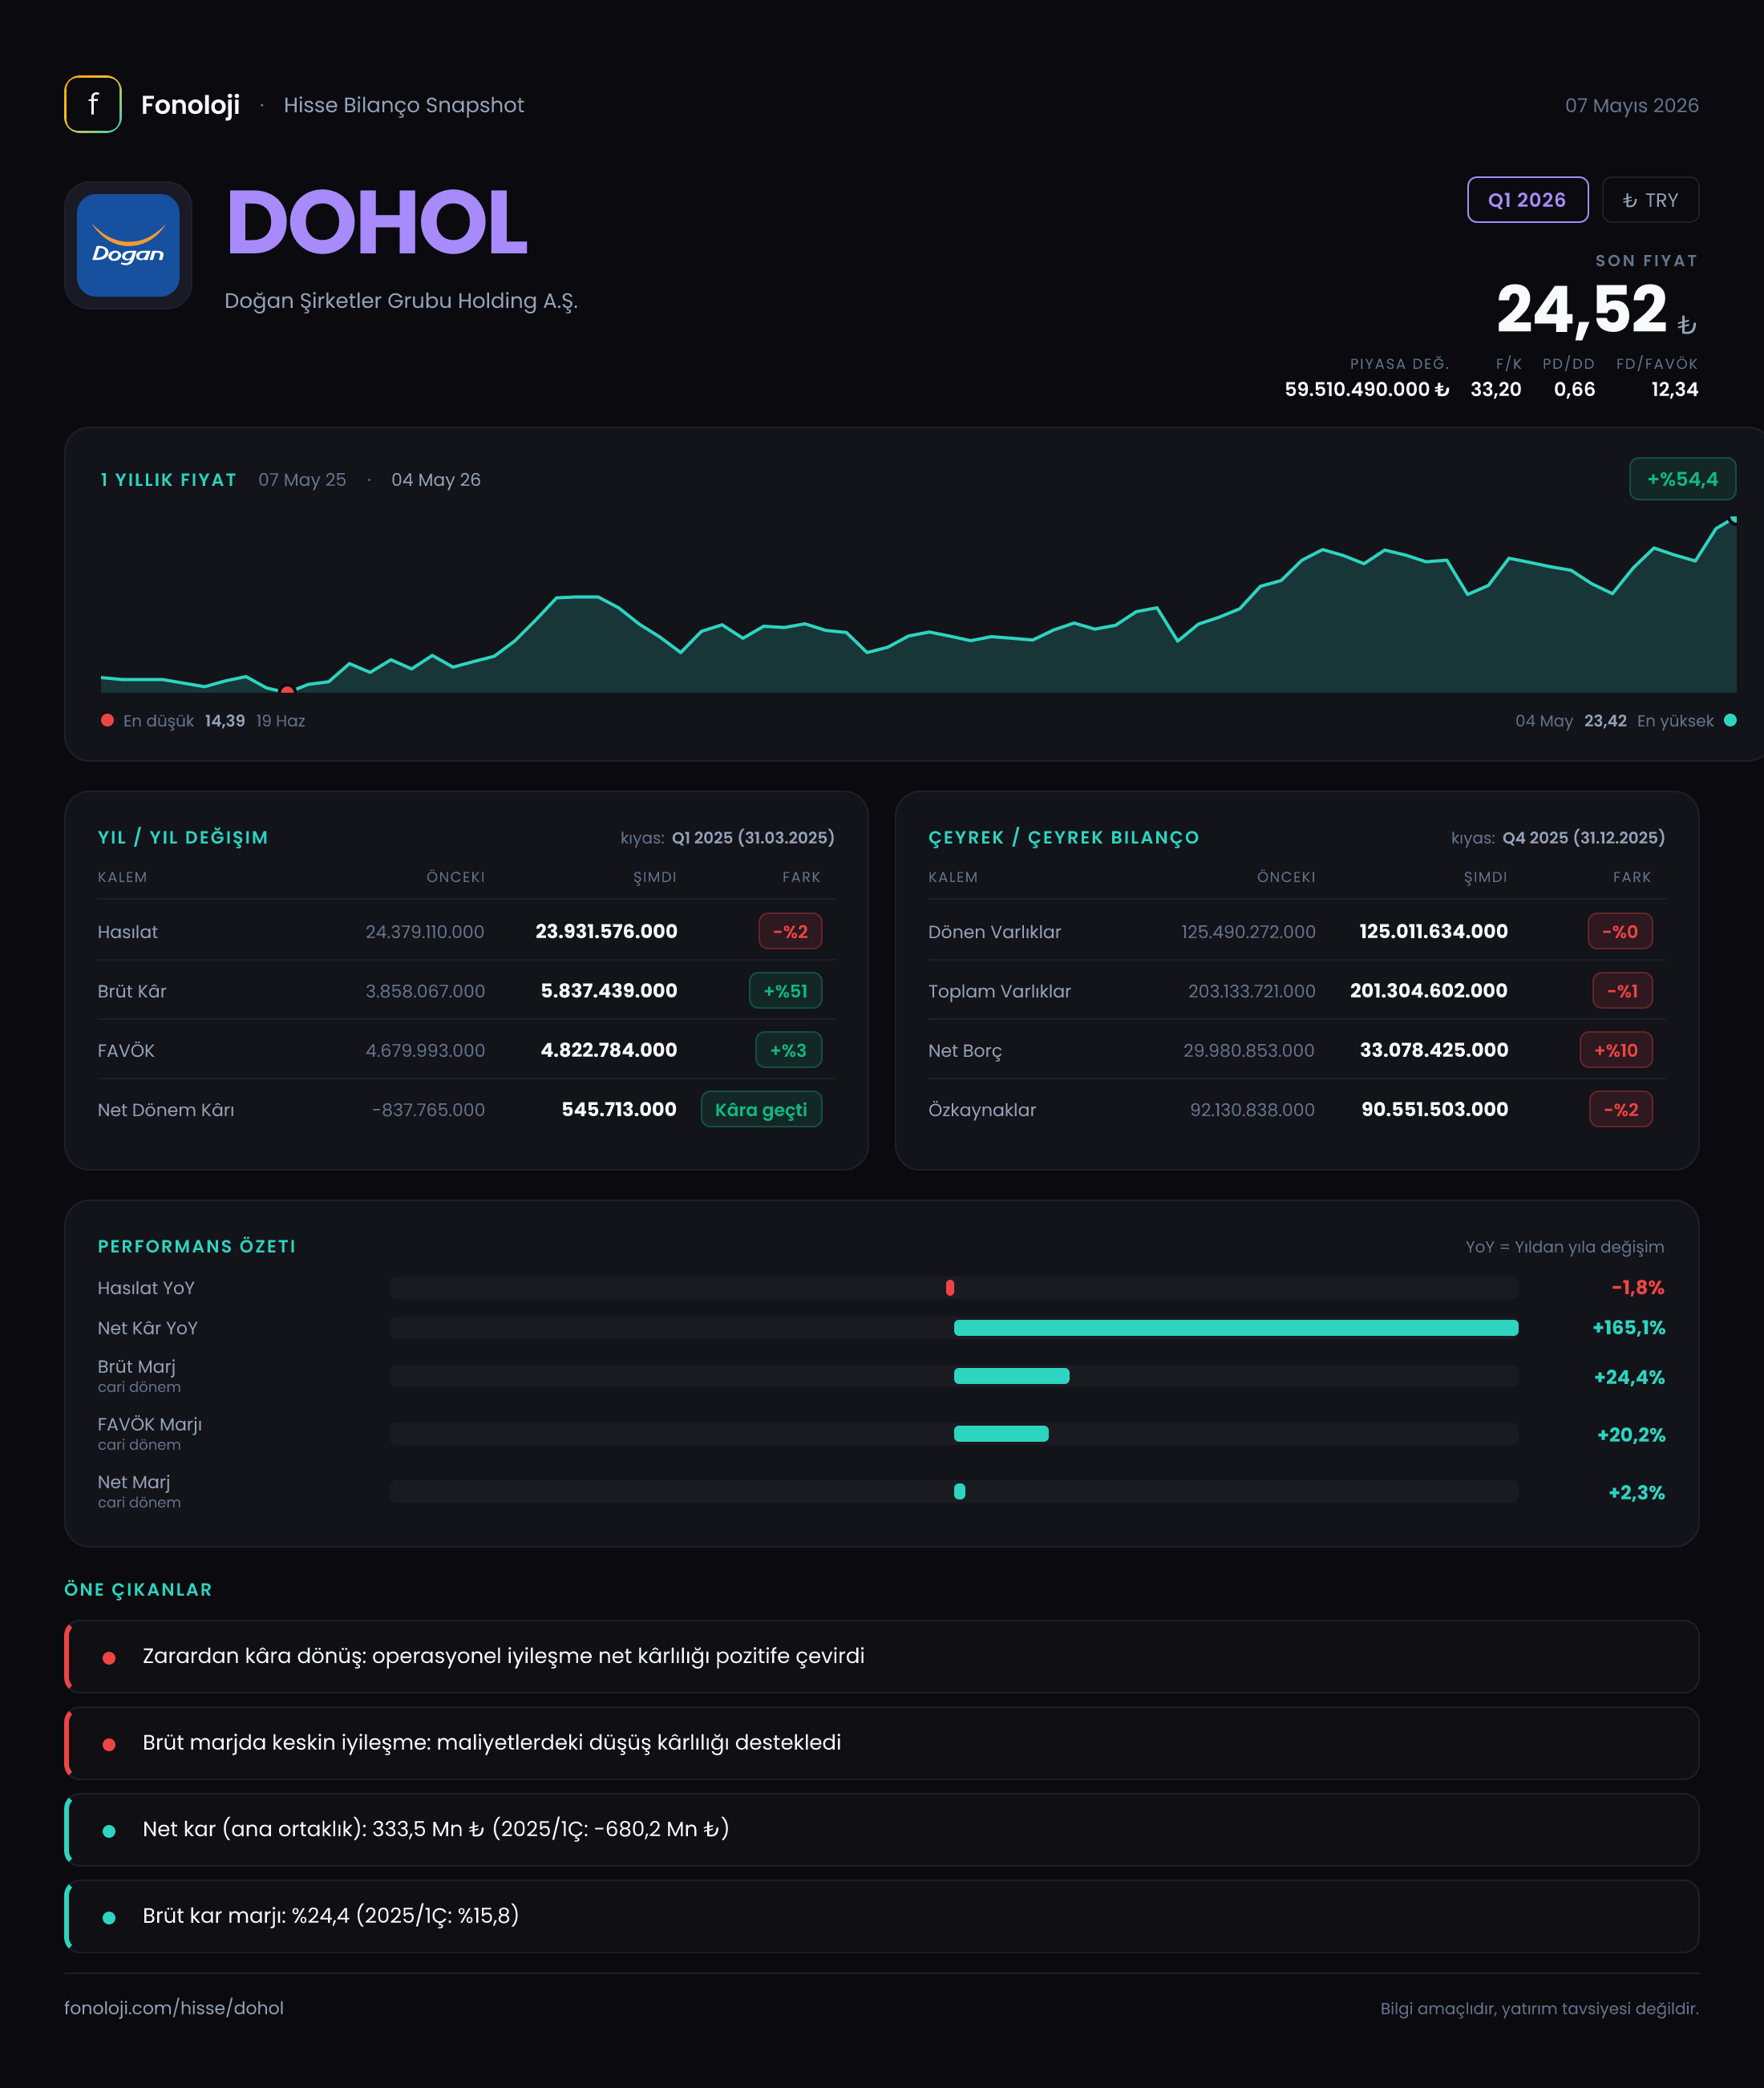The image size is (1764, 2088).
Task: Click the F/K value 33,20
Action: (x=1495, y=389)
